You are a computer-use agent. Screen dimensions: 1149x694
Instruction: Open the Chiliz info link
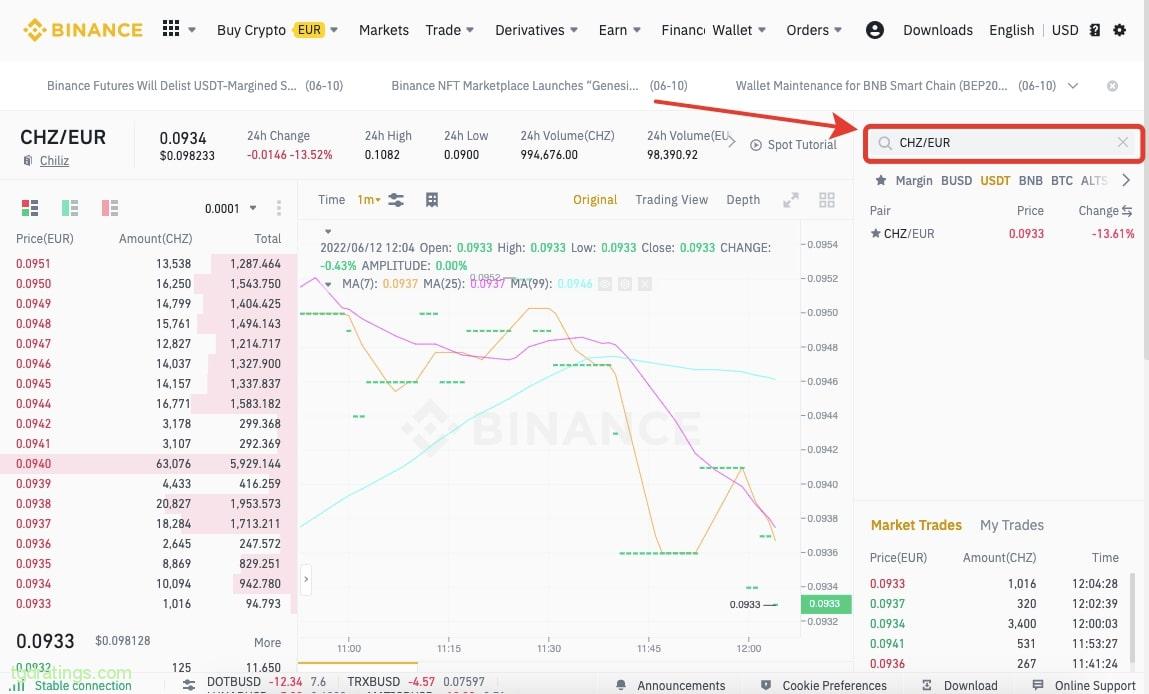pyautogui.click(x=54, y=160)
